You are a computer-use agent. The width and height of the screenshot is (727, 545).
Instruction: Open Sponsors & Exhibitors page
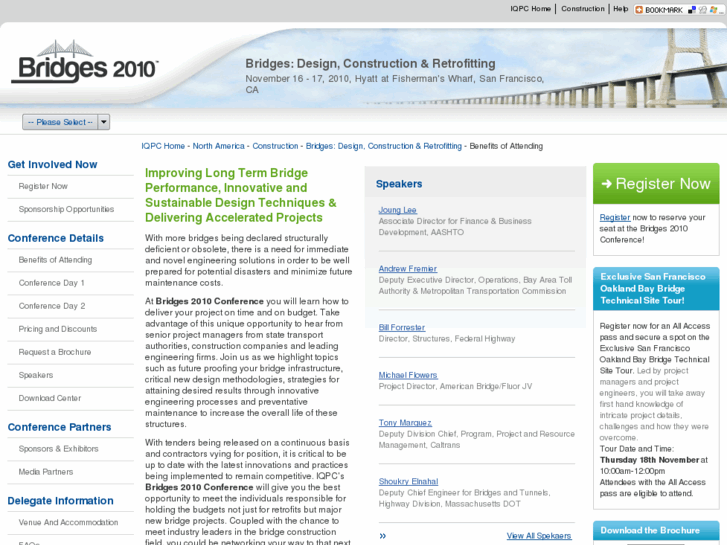point(58,449)
